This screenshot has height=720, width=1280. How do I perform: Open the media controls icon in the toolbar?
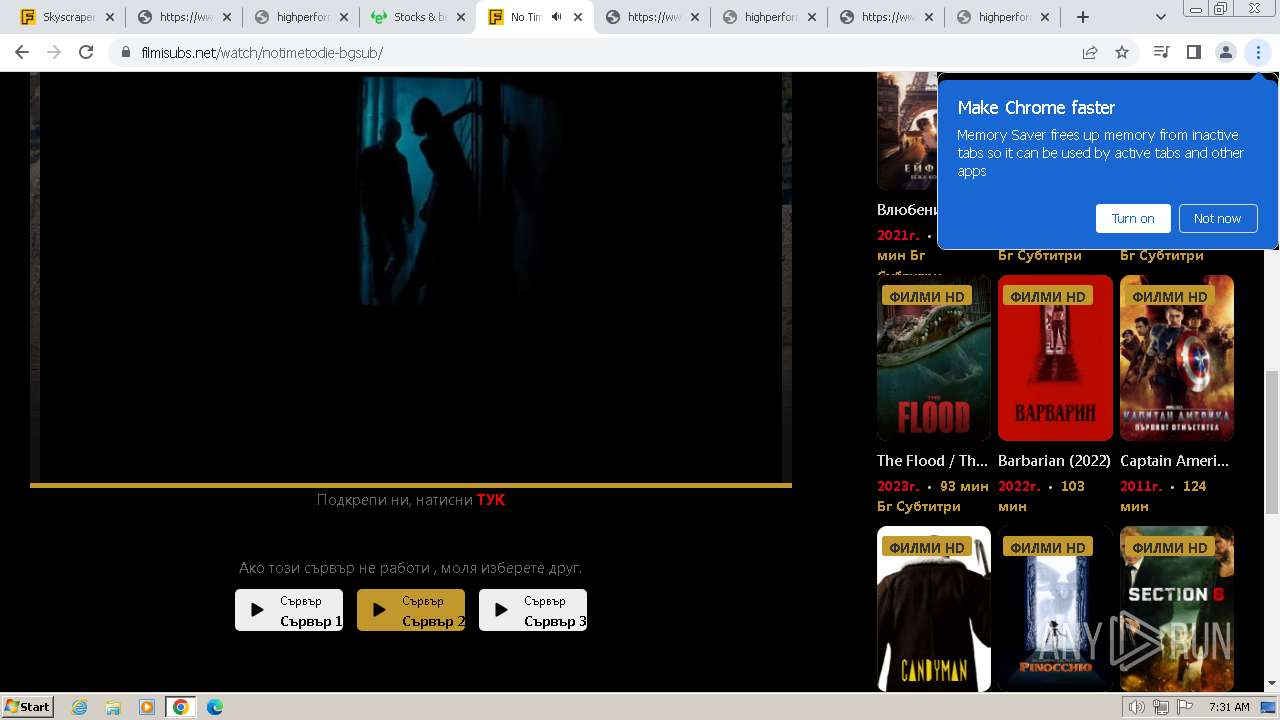(x=1161, y=53)
